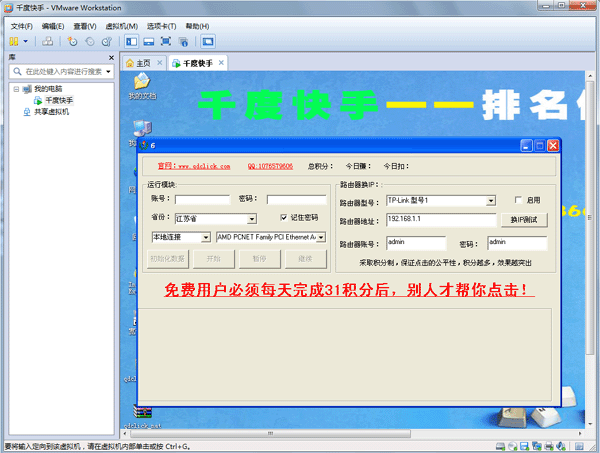Click the 开始 button
This screenshot has width=600, height=453.
[x=214, y=259]
